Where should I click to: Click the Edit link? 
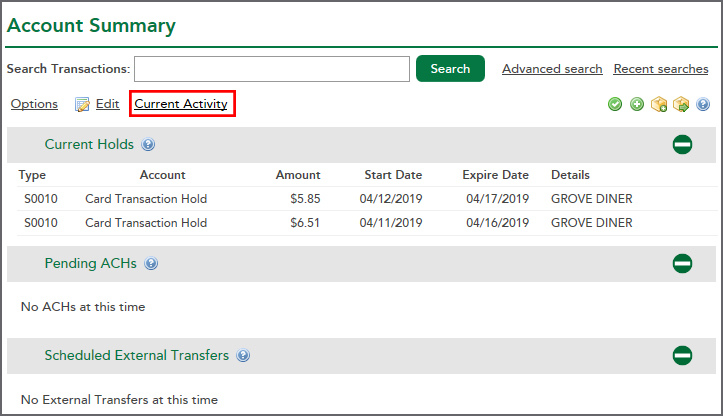pyautogui.click(x=107, y=104)
